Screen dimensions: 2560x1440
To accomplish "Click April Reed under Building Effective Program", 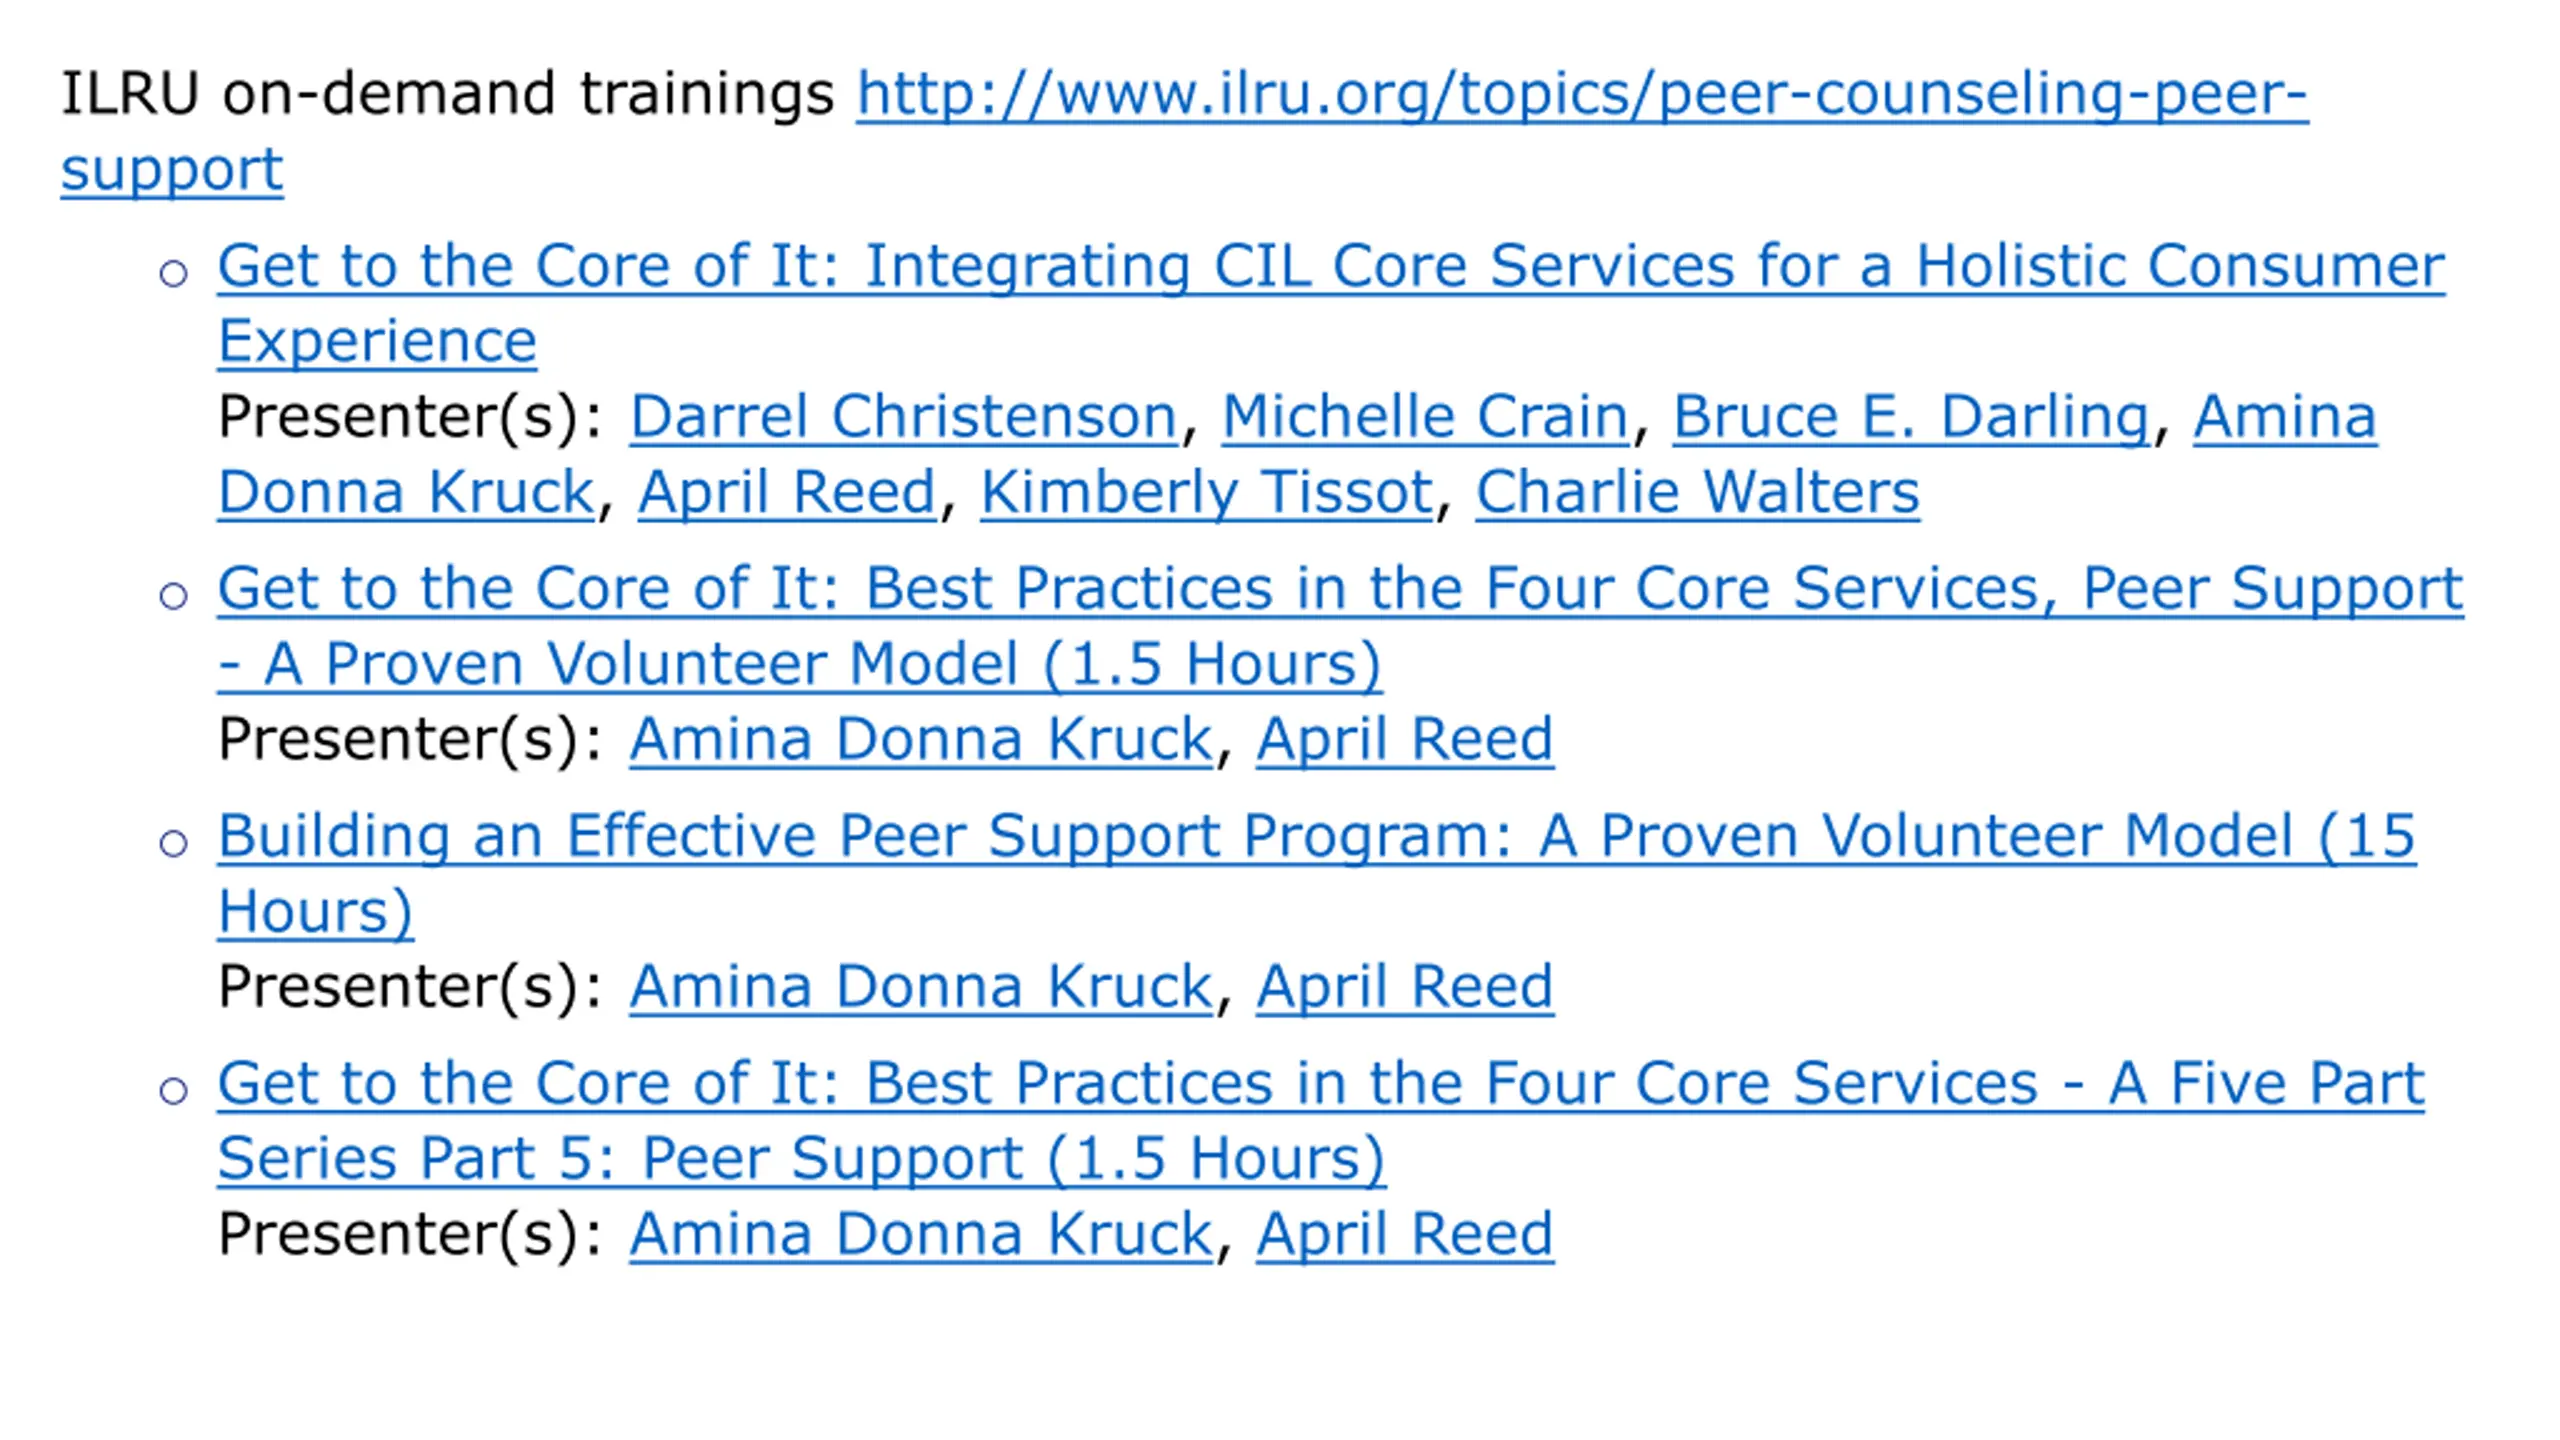I will (1404, 989).
